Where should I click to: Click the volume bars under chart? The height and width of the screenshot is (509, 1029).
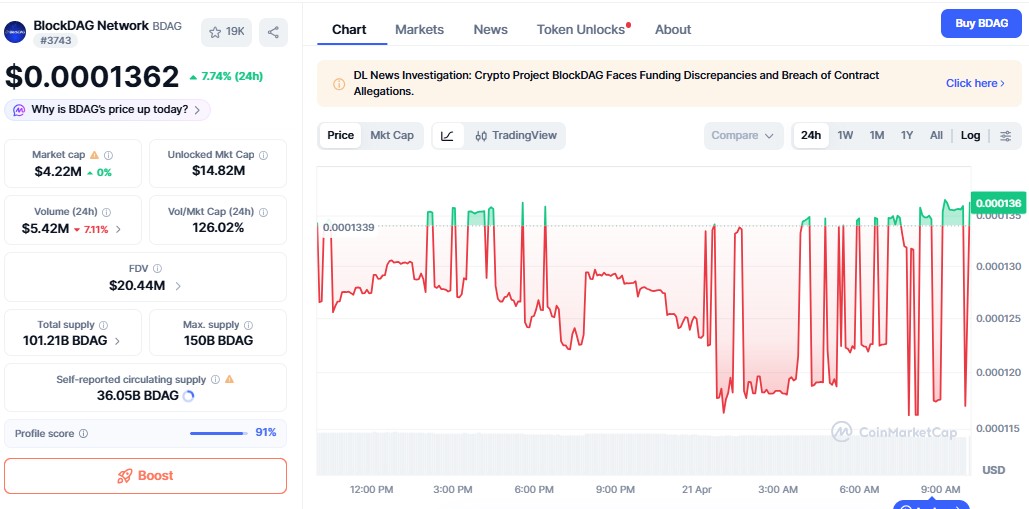643,454
